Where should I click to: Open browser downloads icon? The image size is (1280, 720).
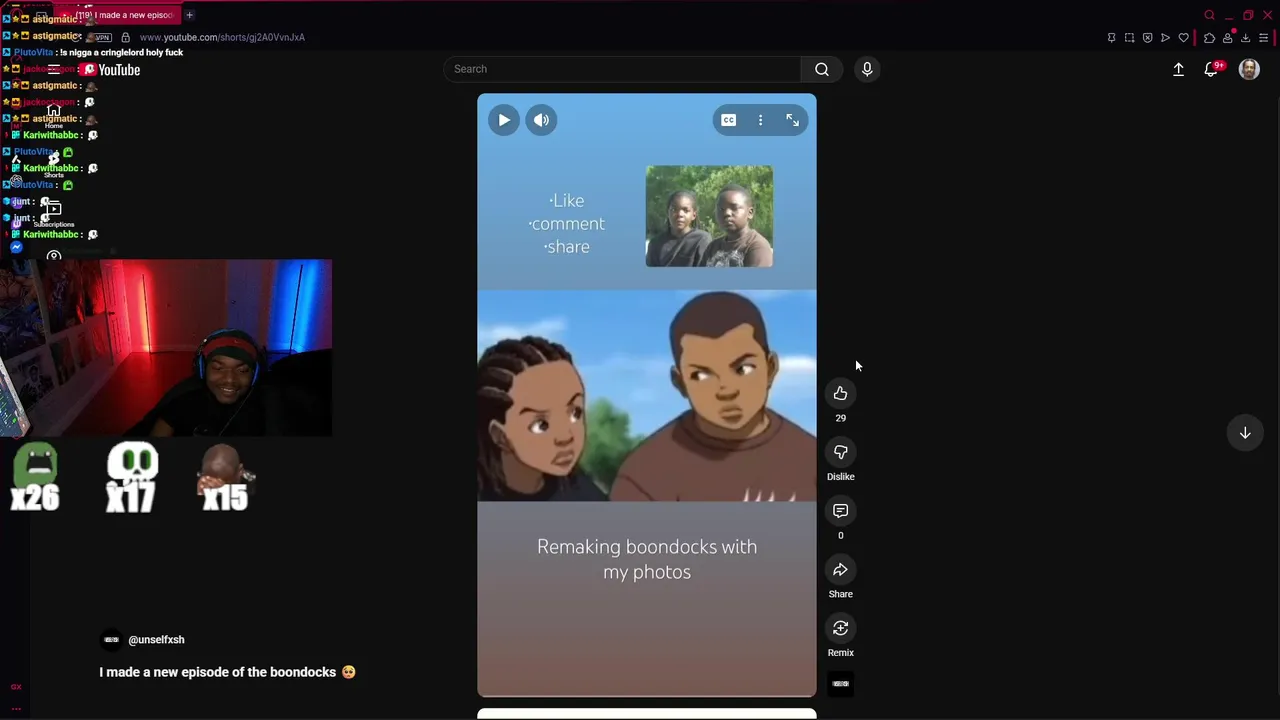pos(1245,38)
